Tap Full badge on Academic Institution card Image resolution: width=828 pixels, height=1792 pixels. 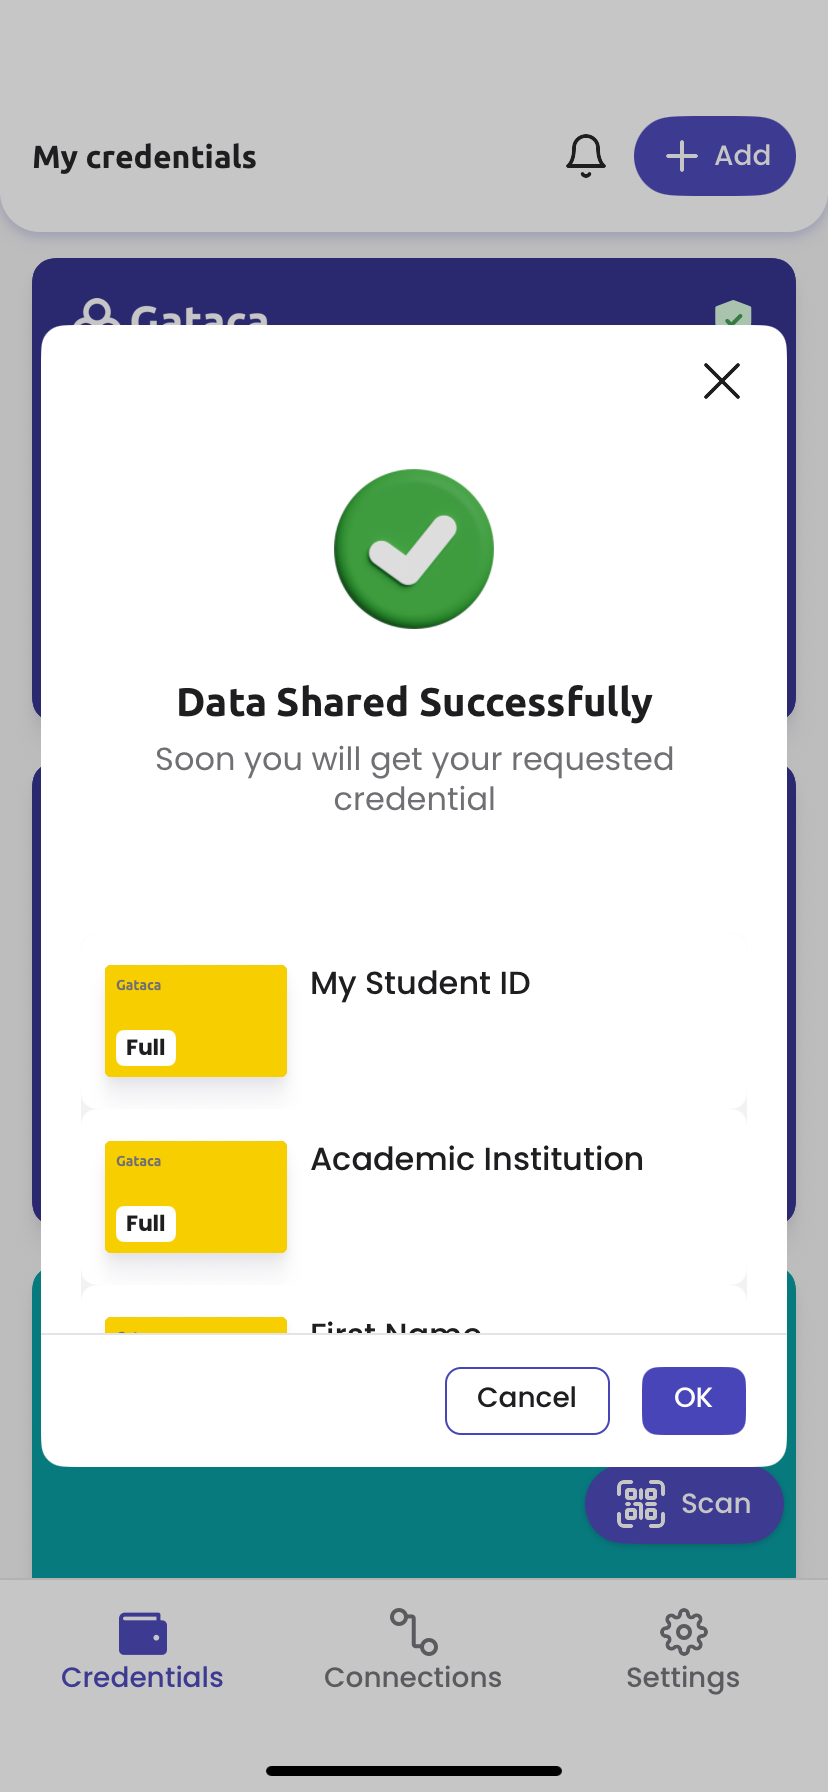coord(146,1224)
